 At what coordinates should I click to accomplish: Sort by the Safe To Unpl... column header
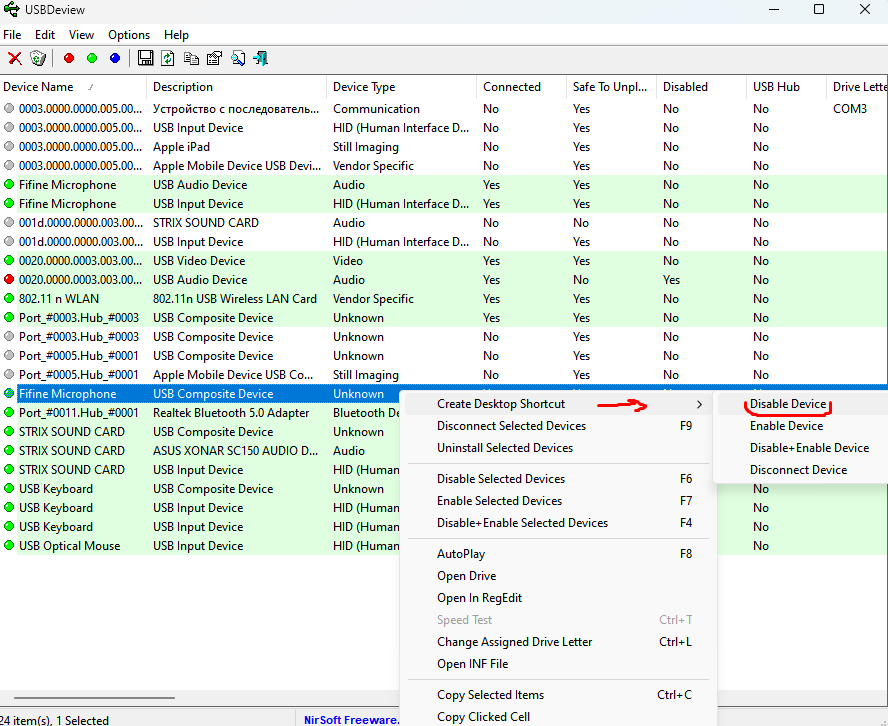[612, 87]
